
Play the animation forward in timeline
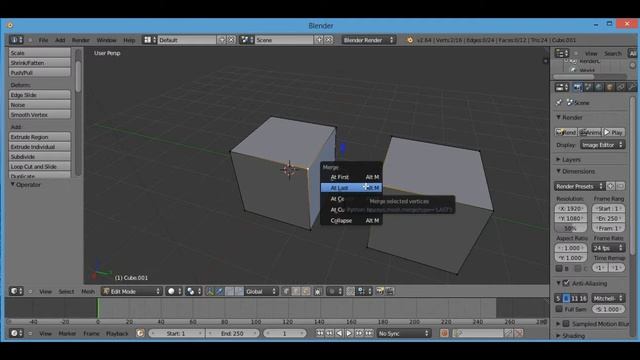[349, 333]
